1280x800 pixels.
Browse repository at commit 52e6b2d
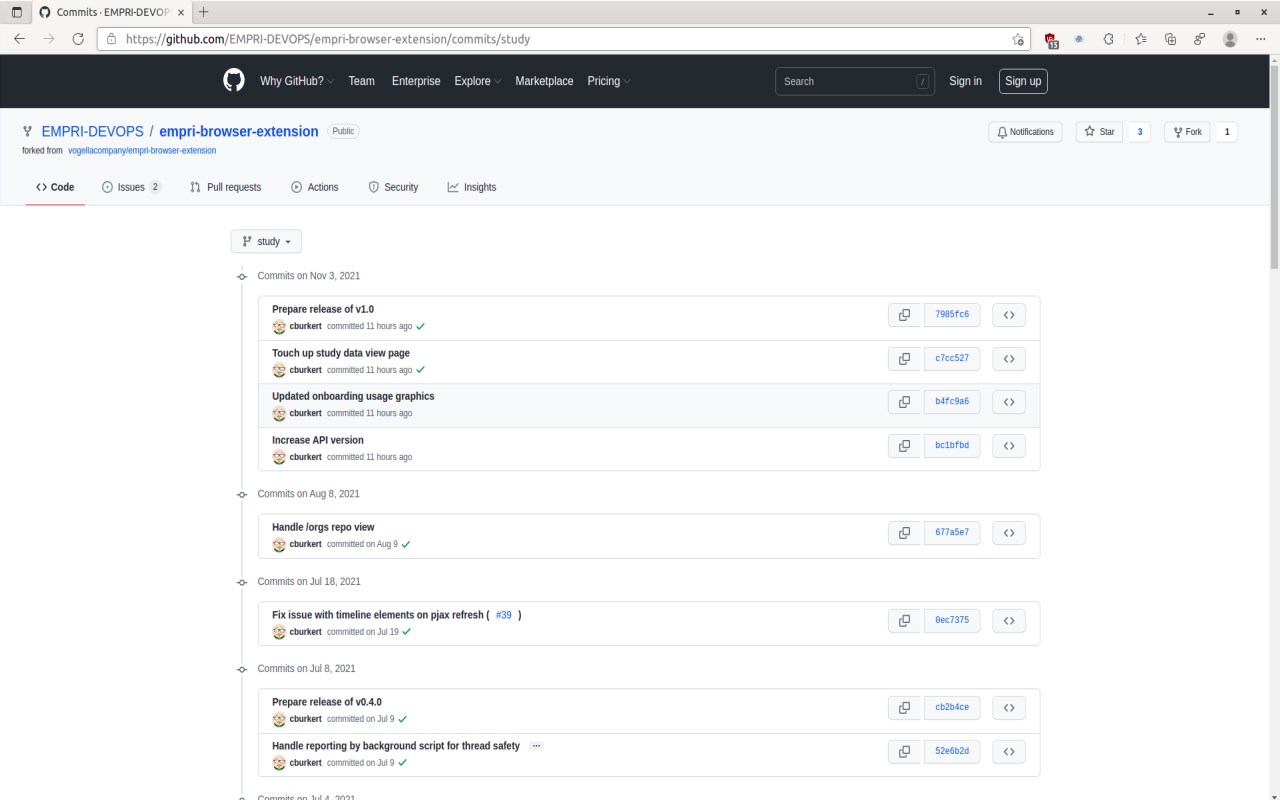pyautogui.click(x=1009, y=751)
